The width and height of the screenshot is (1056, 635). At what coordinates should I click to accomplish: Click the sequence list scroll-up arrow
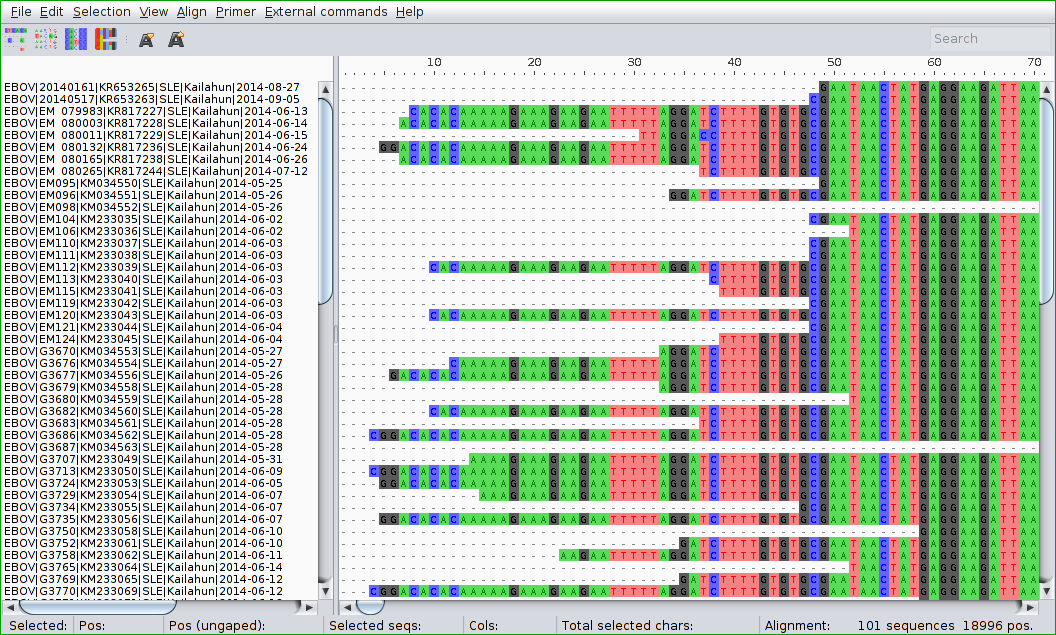(325, 89)
